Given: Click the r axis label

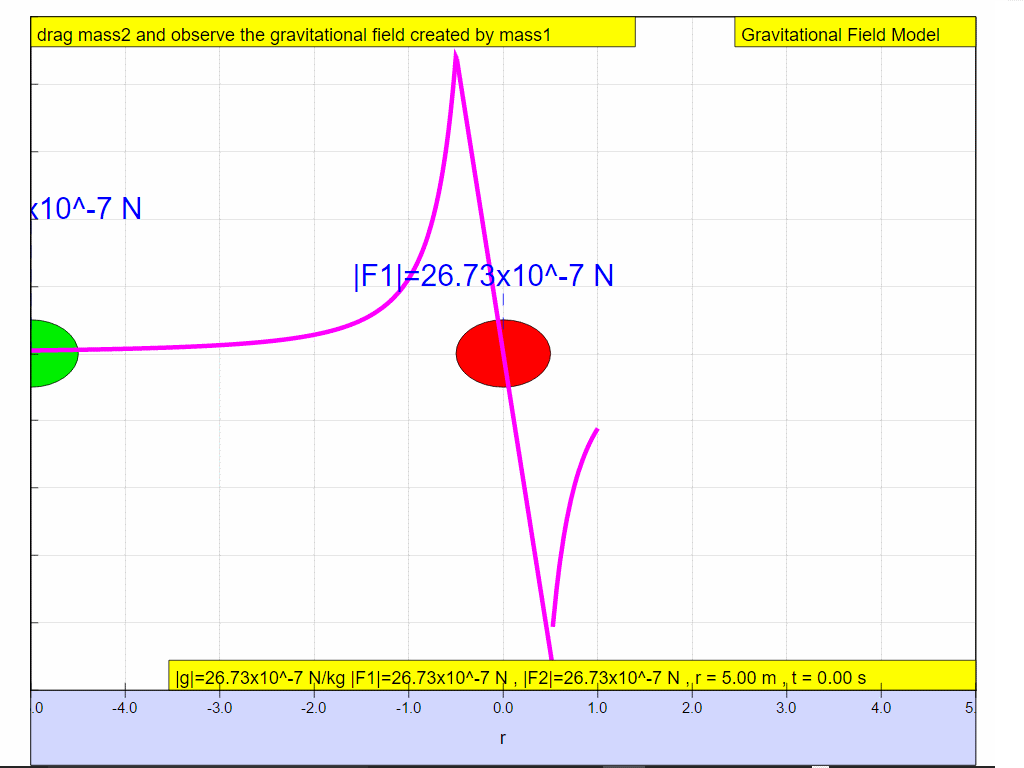Looking at the screenshot, I should pyautogui.click(x=503, y=738).
